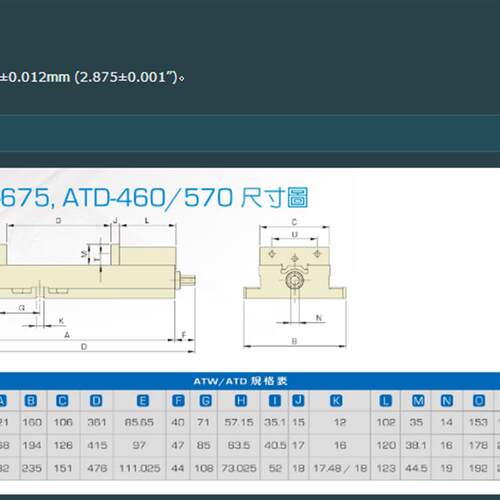This screenshot has width=500, height=500.
Task: Click the blue H column header badge
Action: [241, 401]
